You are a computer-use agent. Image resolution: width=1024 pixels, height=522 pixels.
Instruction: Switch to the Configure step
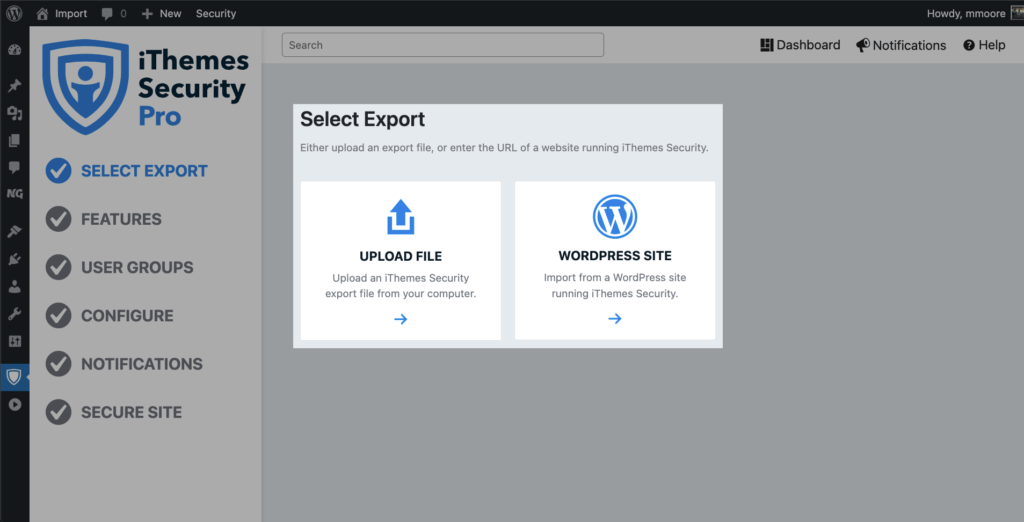pyautogui.click(x=110, y=316)
